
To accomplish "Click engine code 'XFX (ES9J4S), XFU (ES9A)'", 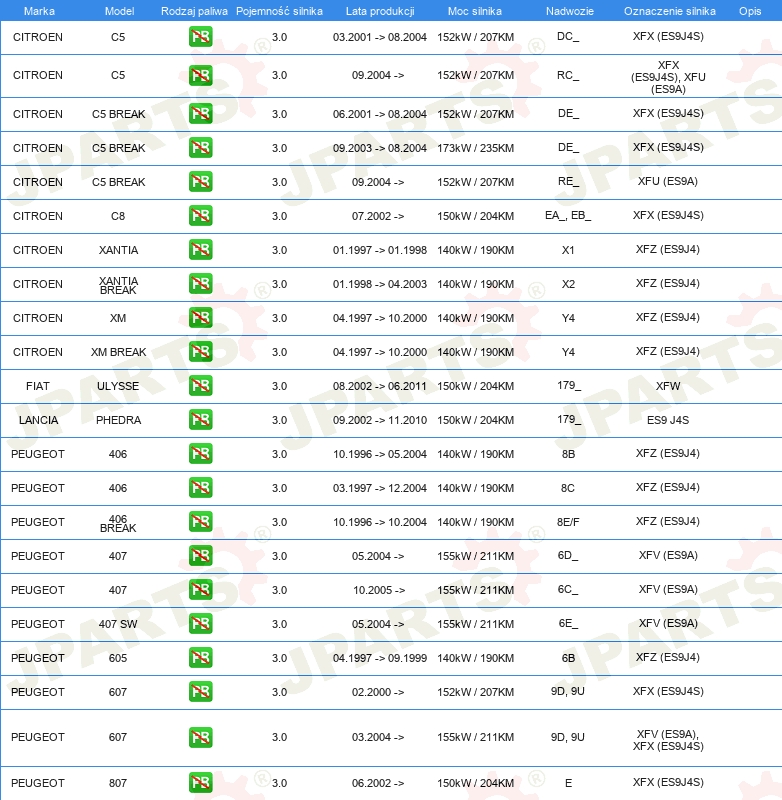I will [668, 77].
